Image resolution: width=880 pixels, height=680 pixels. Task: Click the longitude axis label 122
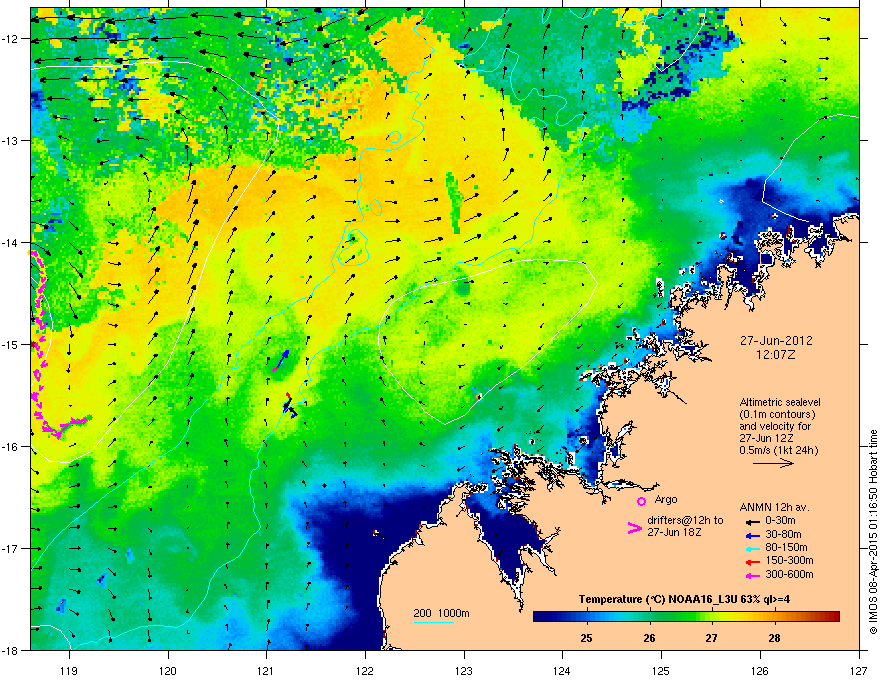[x=365, y=671]
